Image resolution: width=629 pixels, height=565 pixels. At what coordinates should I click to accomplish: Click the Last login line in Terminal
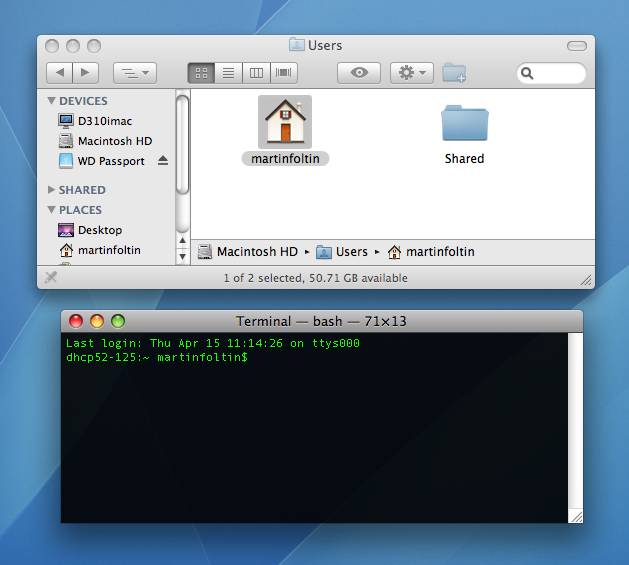click(x=213, y=343)
